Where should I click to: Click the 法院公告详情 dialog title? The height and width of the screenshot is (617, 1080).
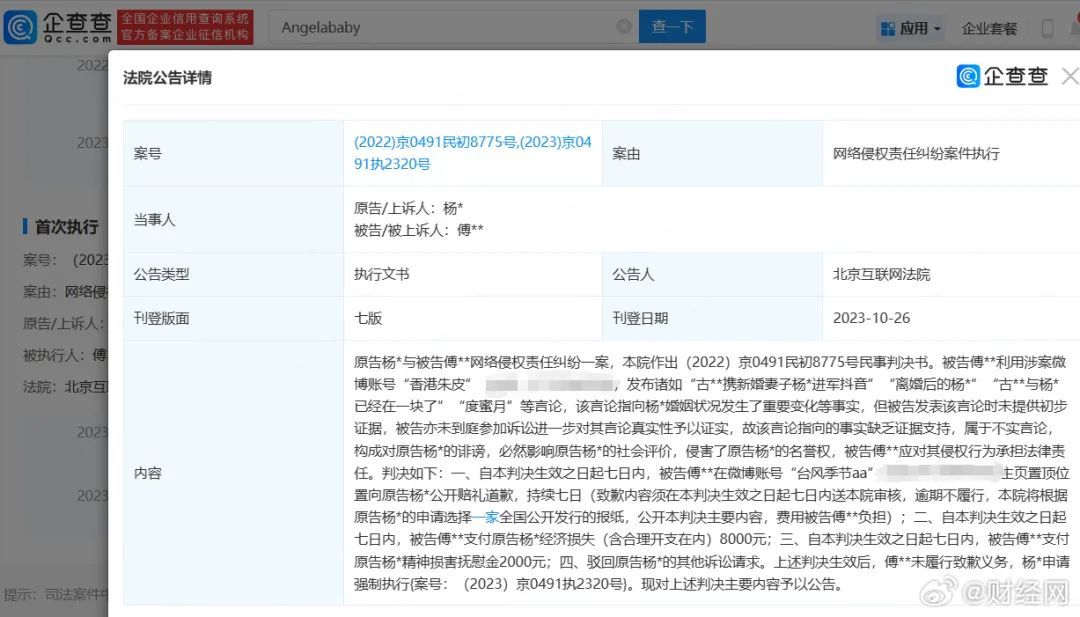167,77
